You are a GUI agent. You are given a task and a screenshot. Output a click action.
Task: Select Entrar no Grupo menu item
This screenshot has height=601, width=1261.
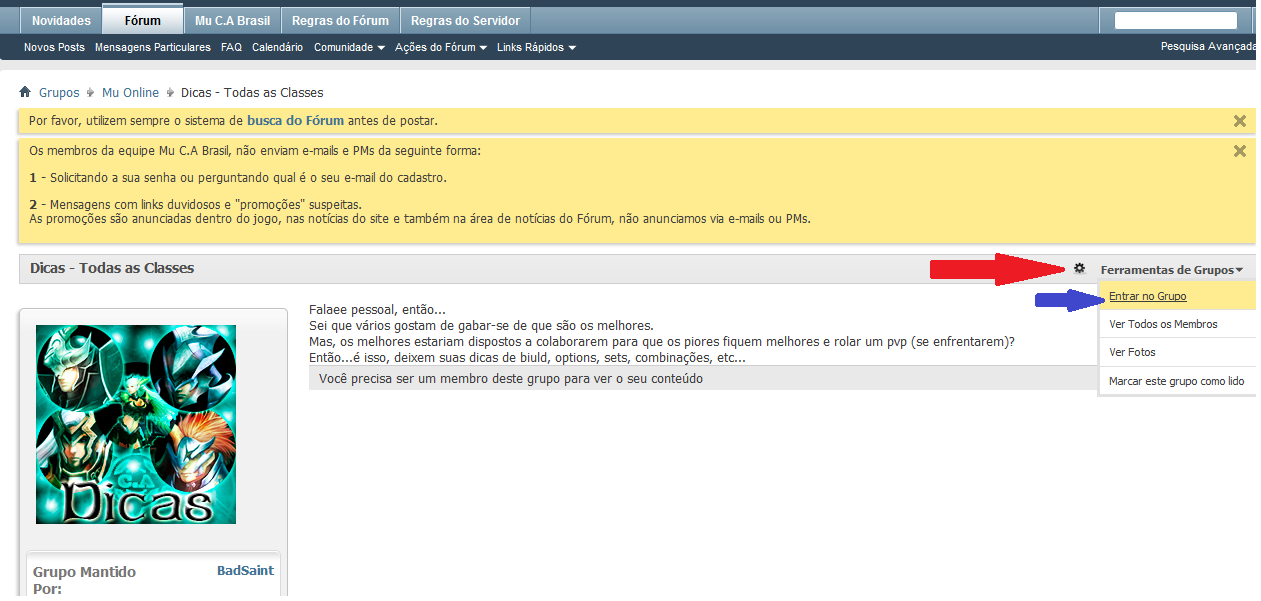click(x=1147, y=296)
